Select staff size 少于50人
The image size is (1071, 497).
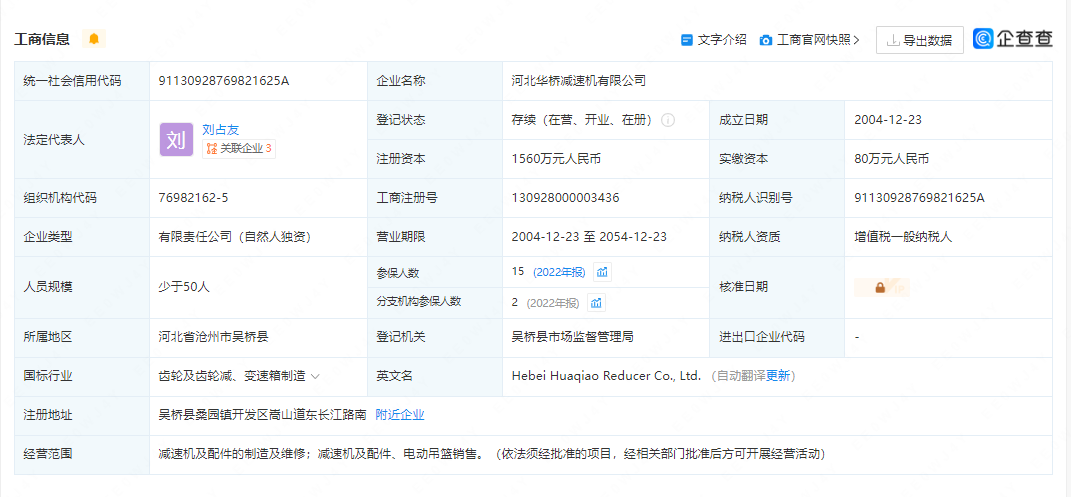184,287
